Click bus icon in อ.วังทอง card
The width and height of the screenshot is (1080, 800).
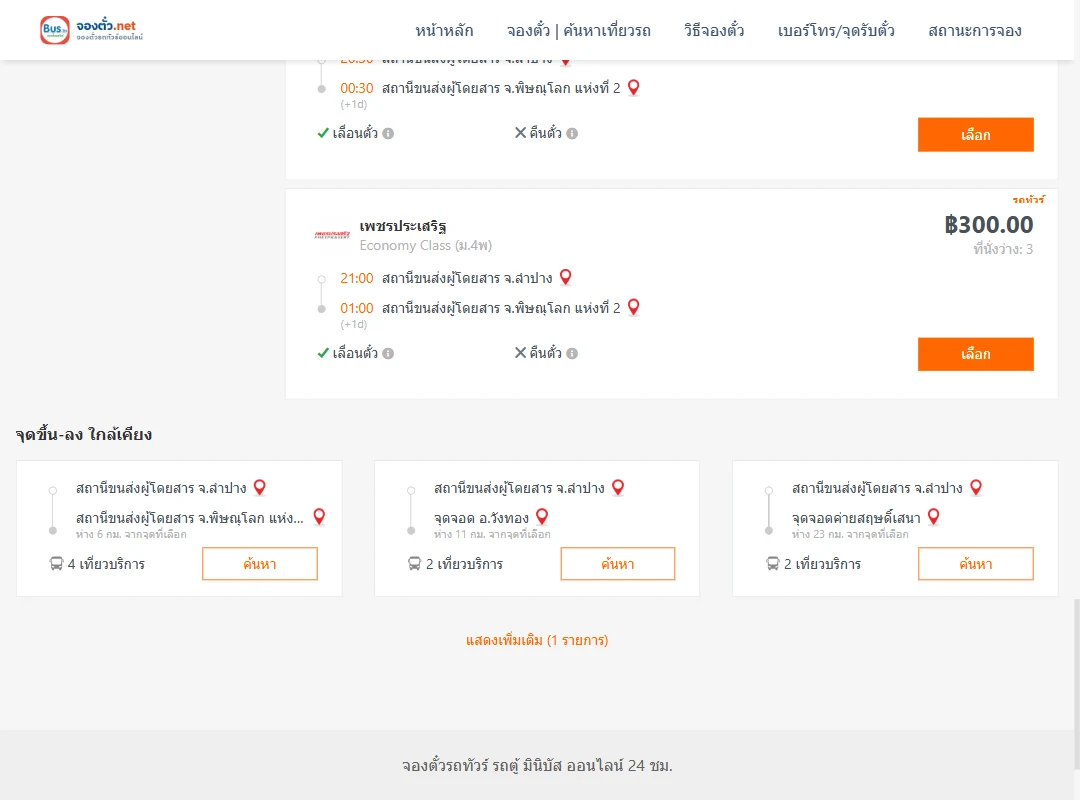coord(414,564)
